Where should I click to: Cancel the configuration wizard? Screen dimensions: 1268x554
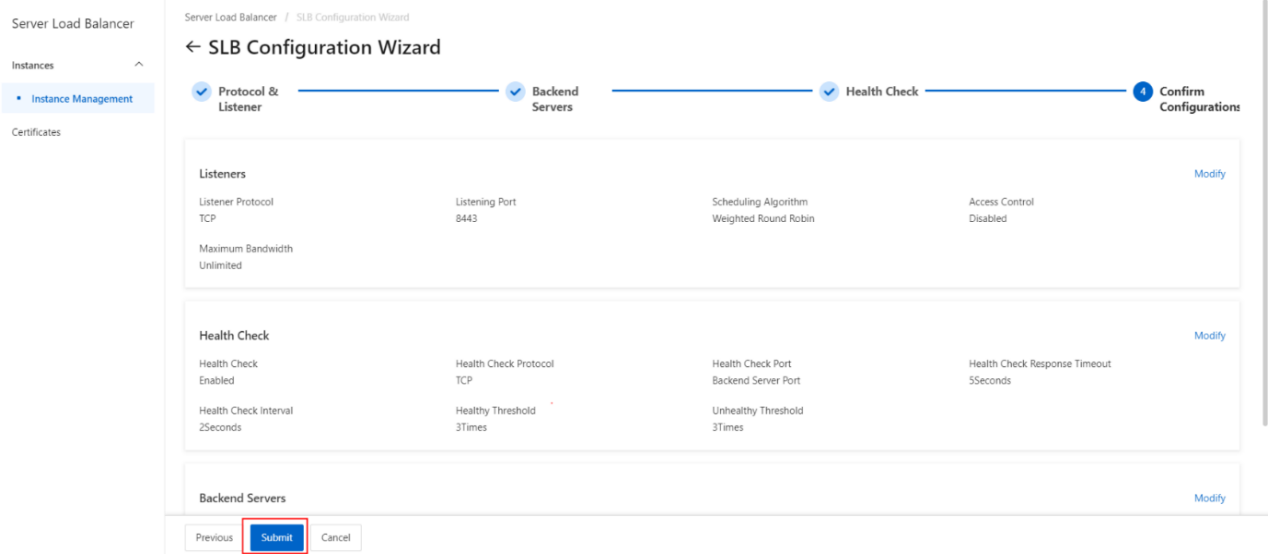coord(336,538)
